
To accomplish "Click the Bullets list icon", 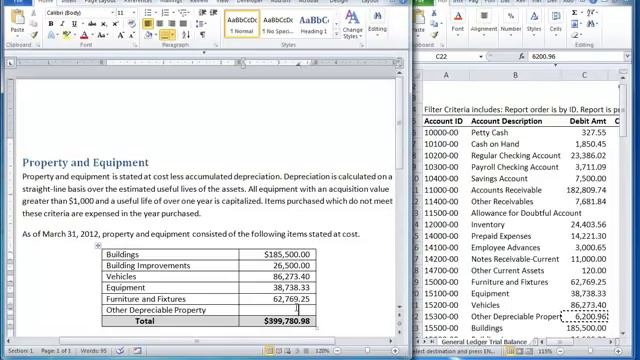I will pyautogui.click(x=148, y=13).
